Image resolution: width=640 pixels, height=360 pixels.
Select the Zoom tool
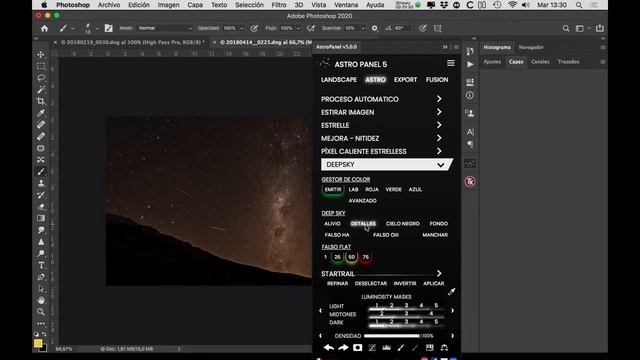pos(41,312)
